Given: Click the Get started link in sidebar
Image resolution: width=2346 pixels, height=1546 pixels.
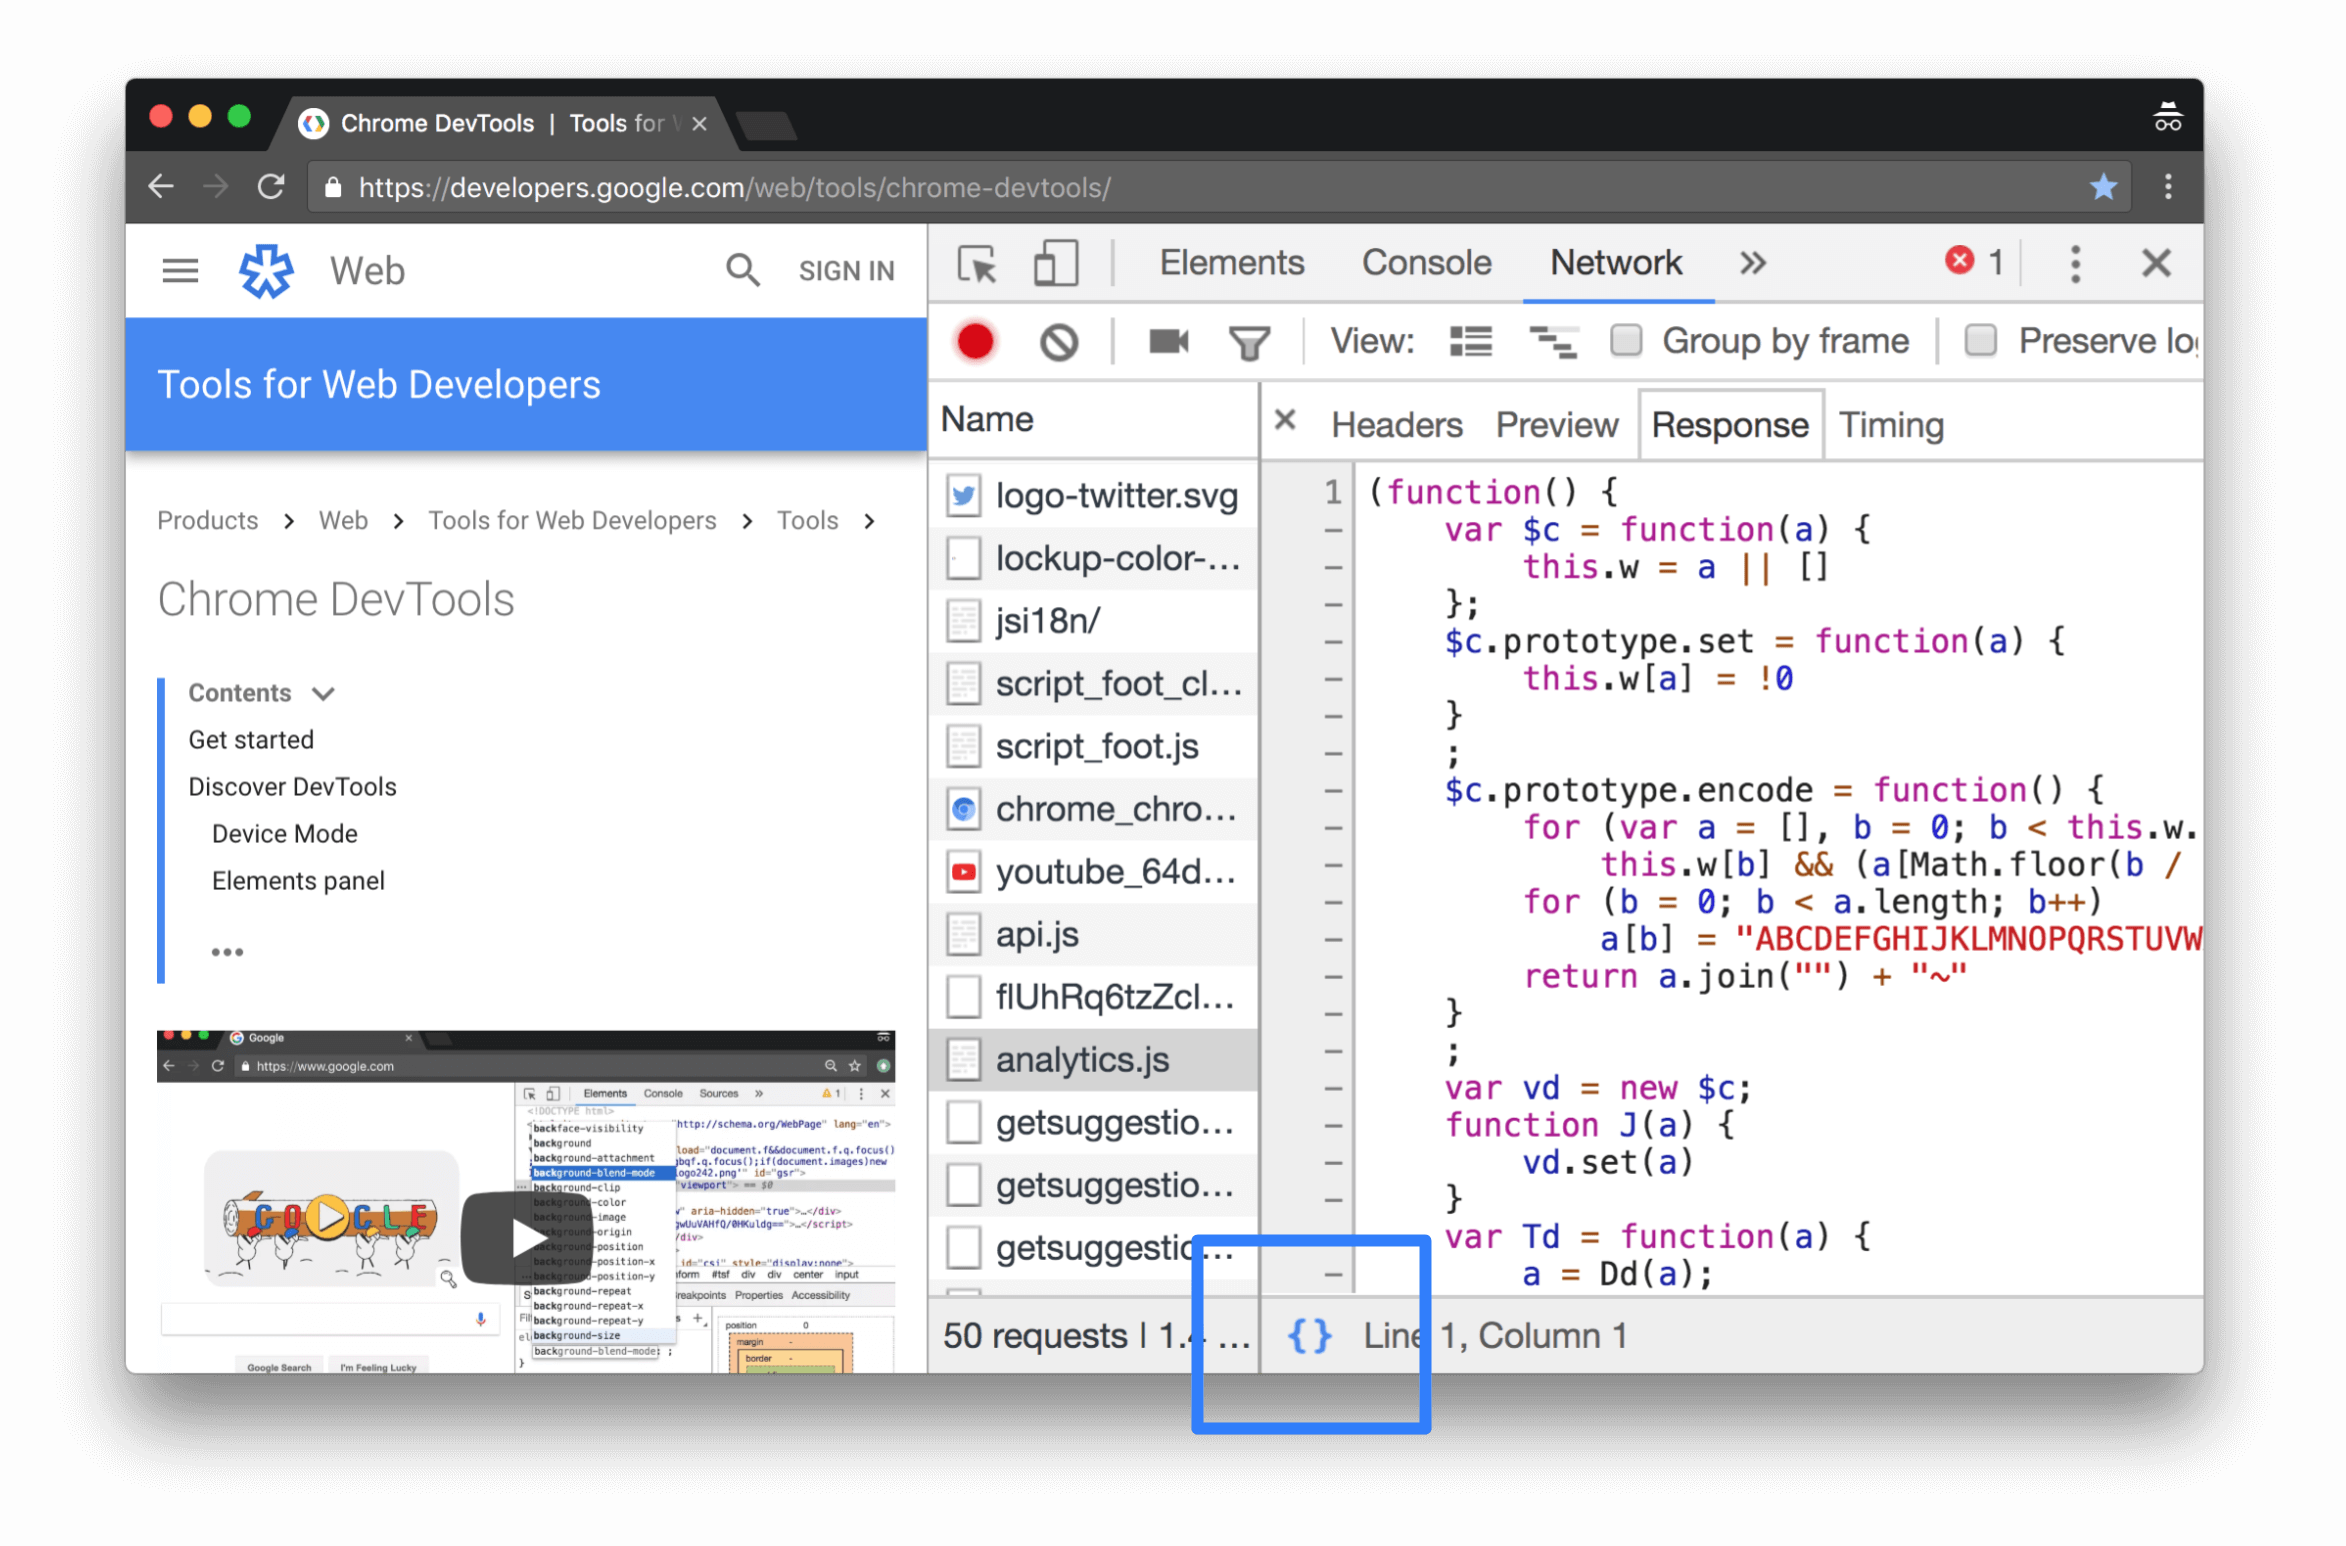Looking at the screenshot, I should click(x=250, y=738).
